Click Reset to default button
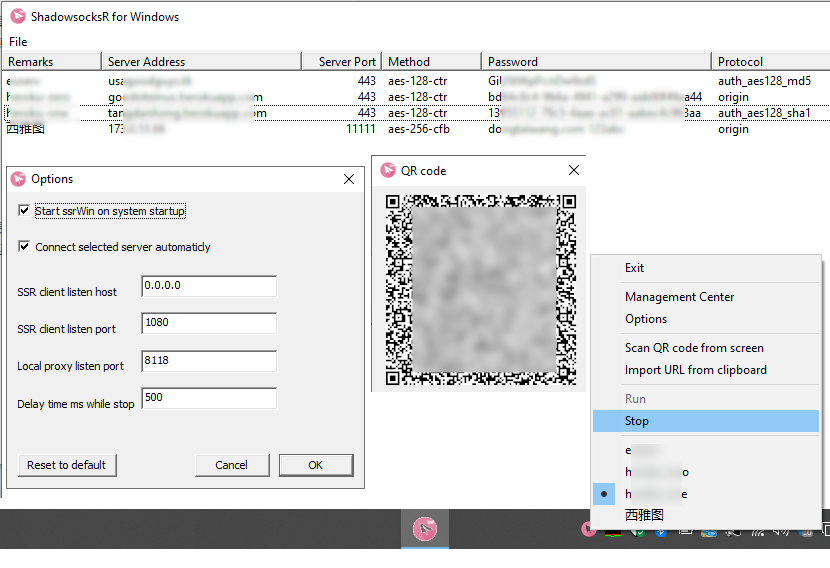The image size is (830, 568). (67, 465)
